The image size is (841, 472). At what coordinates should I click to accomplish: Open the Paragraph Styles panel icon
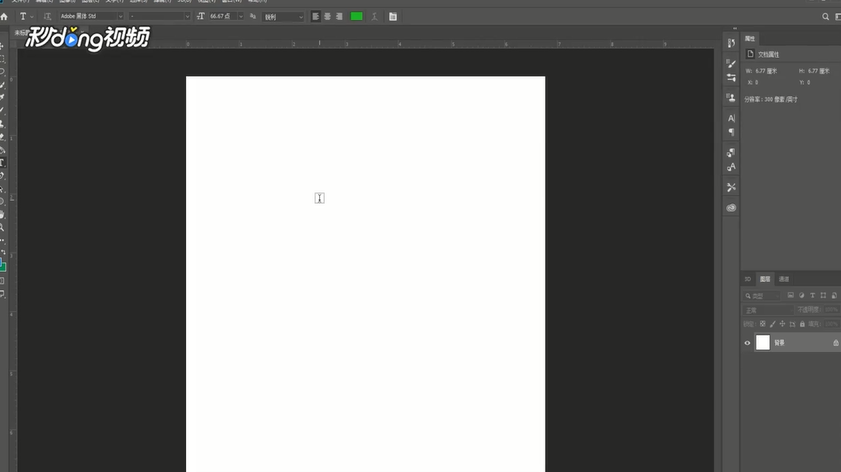[731, 153]
